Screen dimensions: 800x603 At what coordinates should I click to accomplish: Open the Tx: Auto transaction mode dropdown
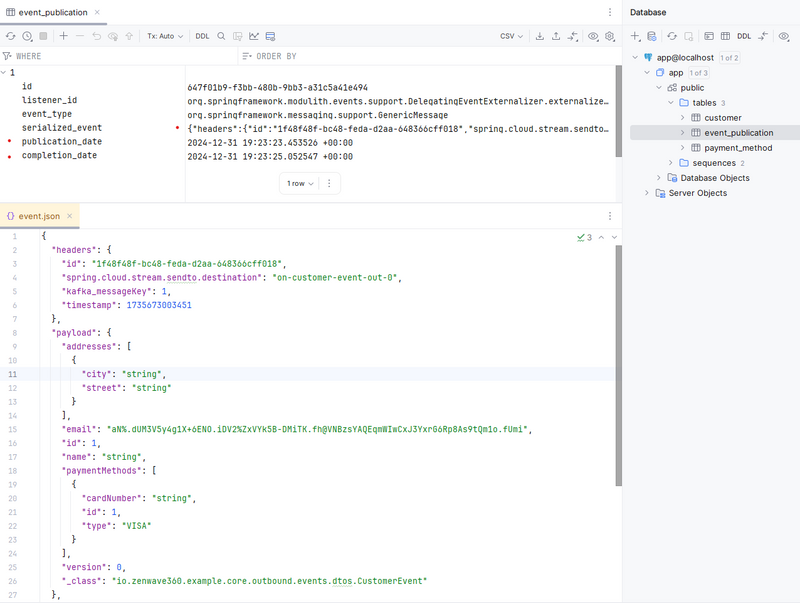coord(165,36)
